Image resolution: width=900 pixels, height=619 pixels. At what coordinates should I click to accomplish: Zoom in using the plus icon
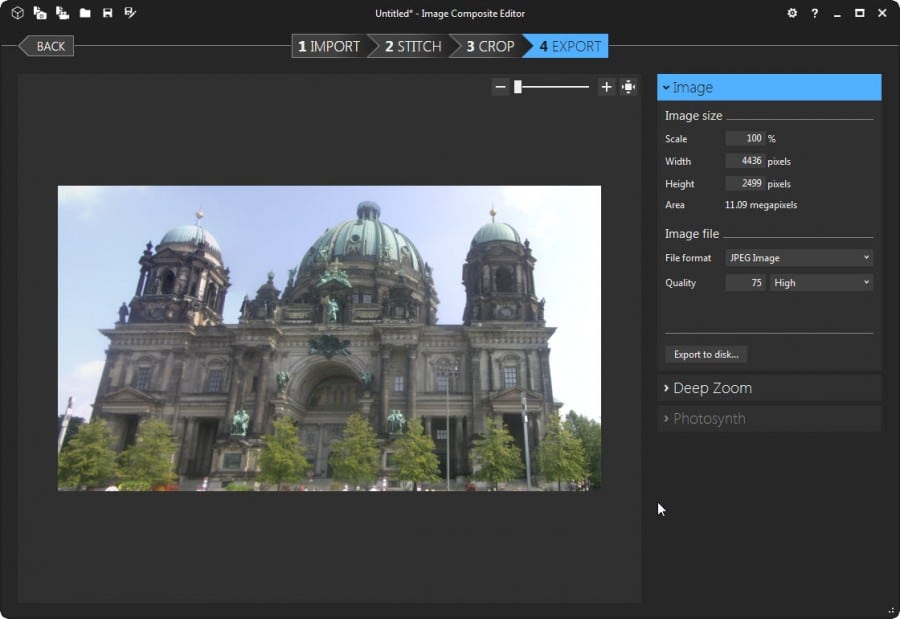pyautogui.click(x=606, y=87)
